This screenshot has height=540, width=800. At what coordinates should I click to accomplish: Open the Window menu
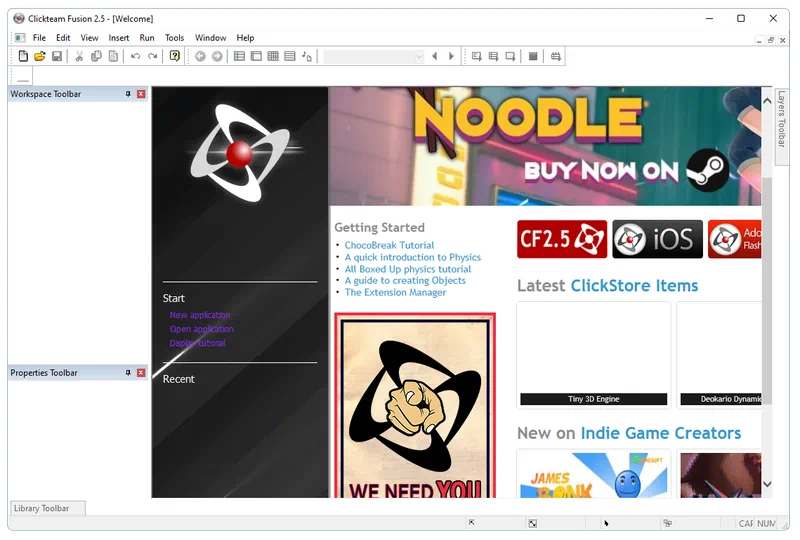(211, 38)
